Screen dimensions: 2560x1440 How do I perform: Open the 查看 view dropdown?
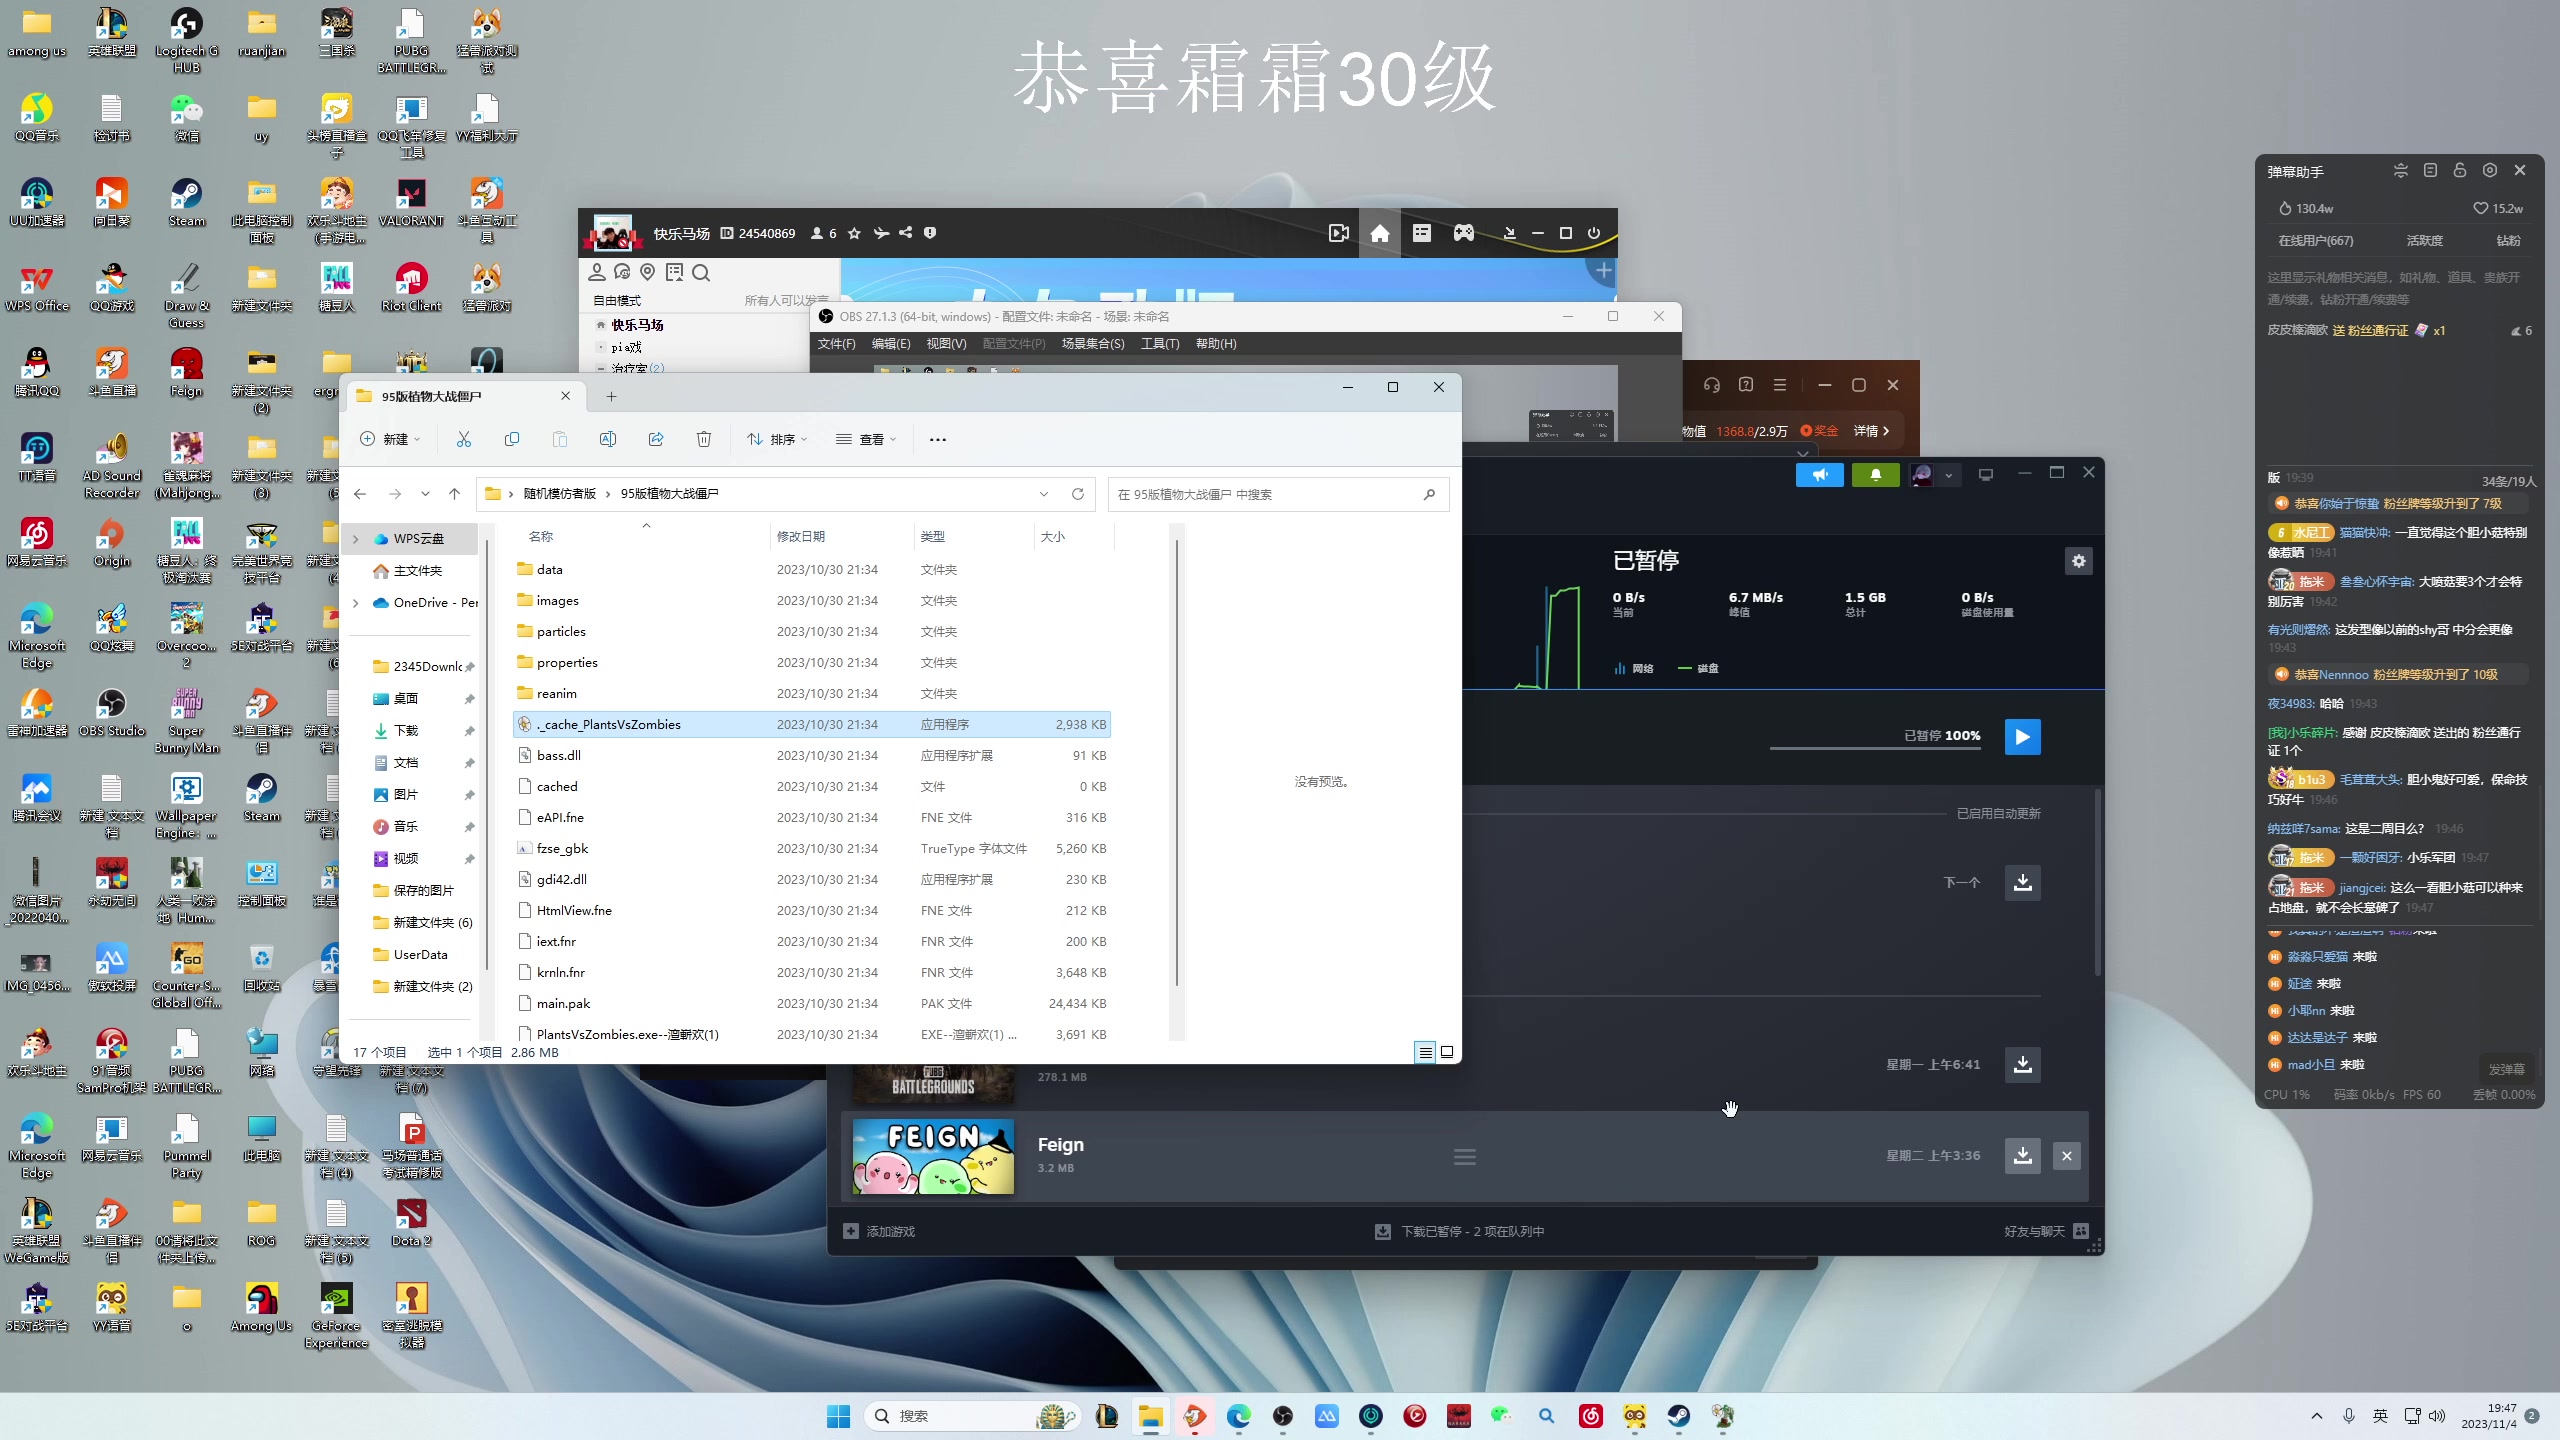point(866,439)
